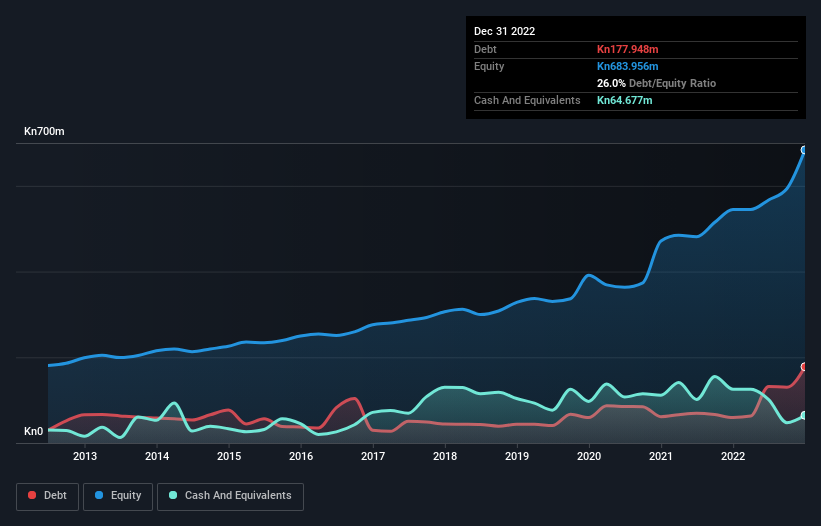Toggle the Debt series legend button
The height and width of the screenshot is (526, 821).
[x=47, y=496]
